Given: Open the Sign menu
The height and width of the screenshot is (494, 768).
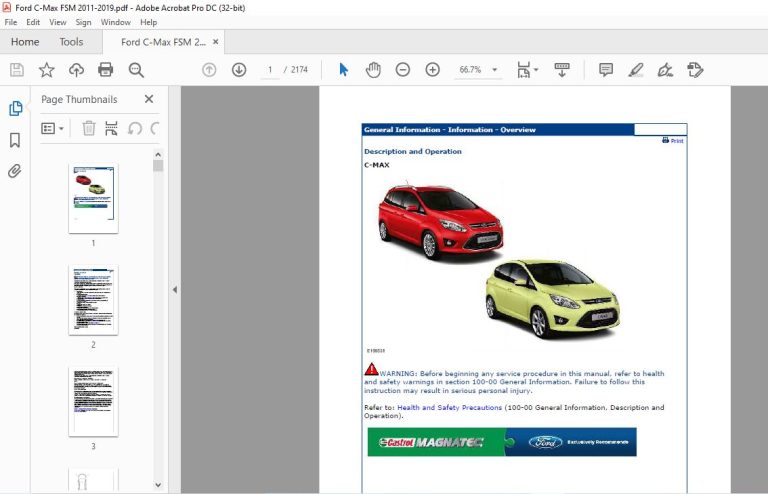Looking at the screenshot, I should click(x=83, y=22).
